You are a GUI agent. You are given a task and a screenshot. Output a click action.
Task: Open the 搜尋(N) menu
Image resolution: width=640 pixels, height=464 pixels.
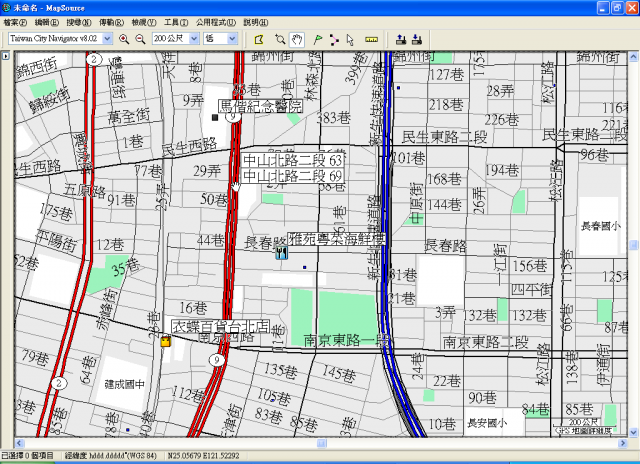(x=79, y=22)
